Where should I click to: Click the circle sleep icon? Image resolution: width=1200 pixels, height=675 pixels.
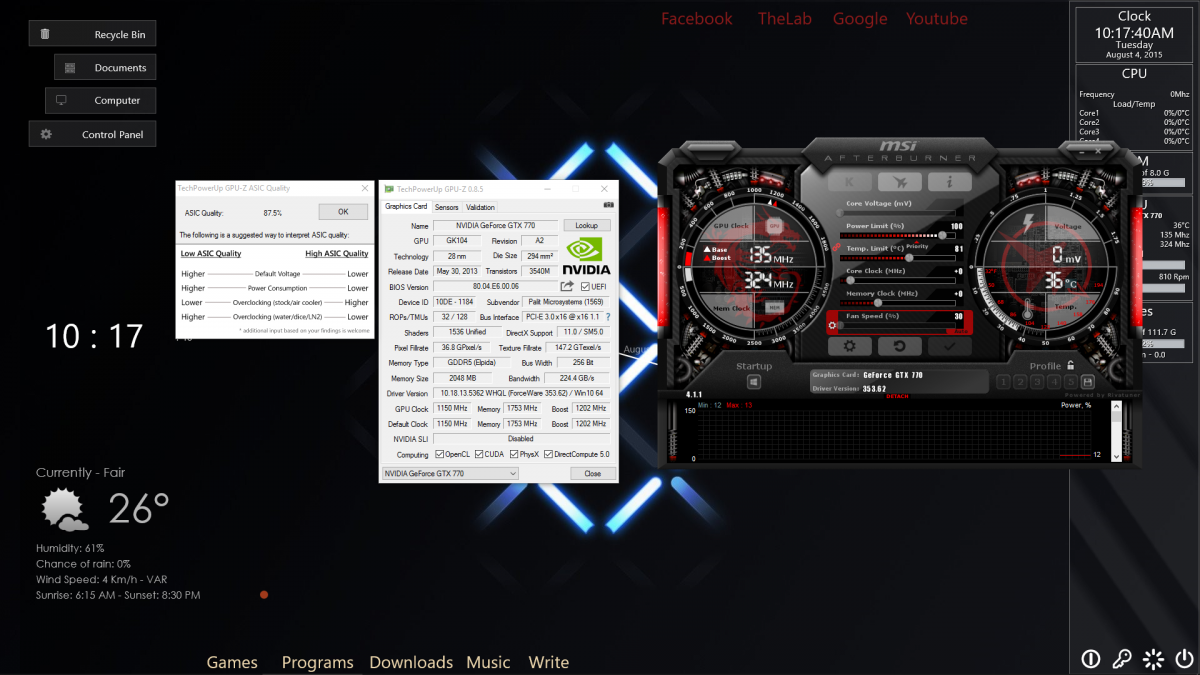pos(1091,658)
